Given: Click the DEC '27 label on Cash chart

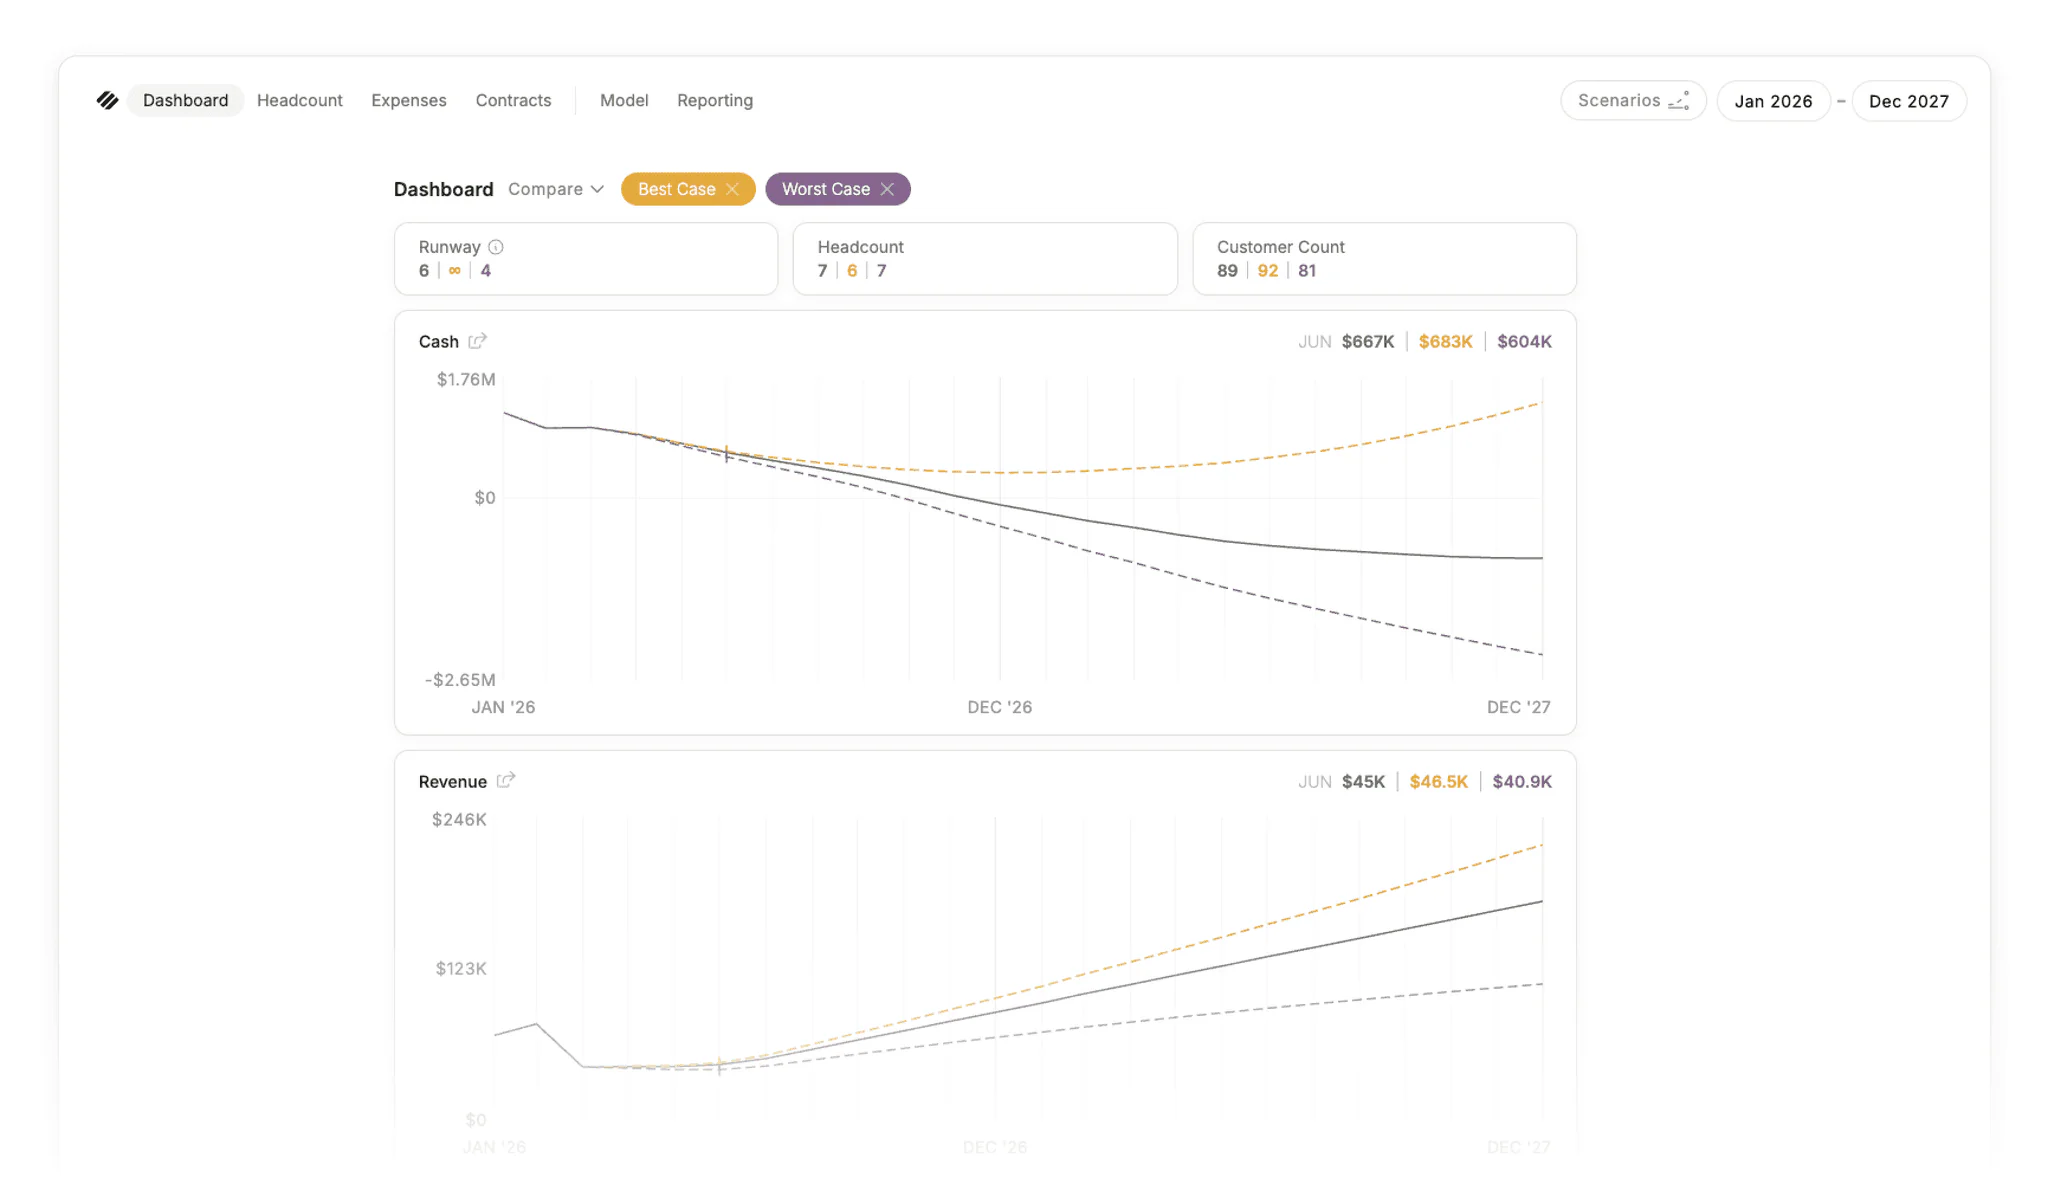Looking at the screenshot, I should 1519,707.
